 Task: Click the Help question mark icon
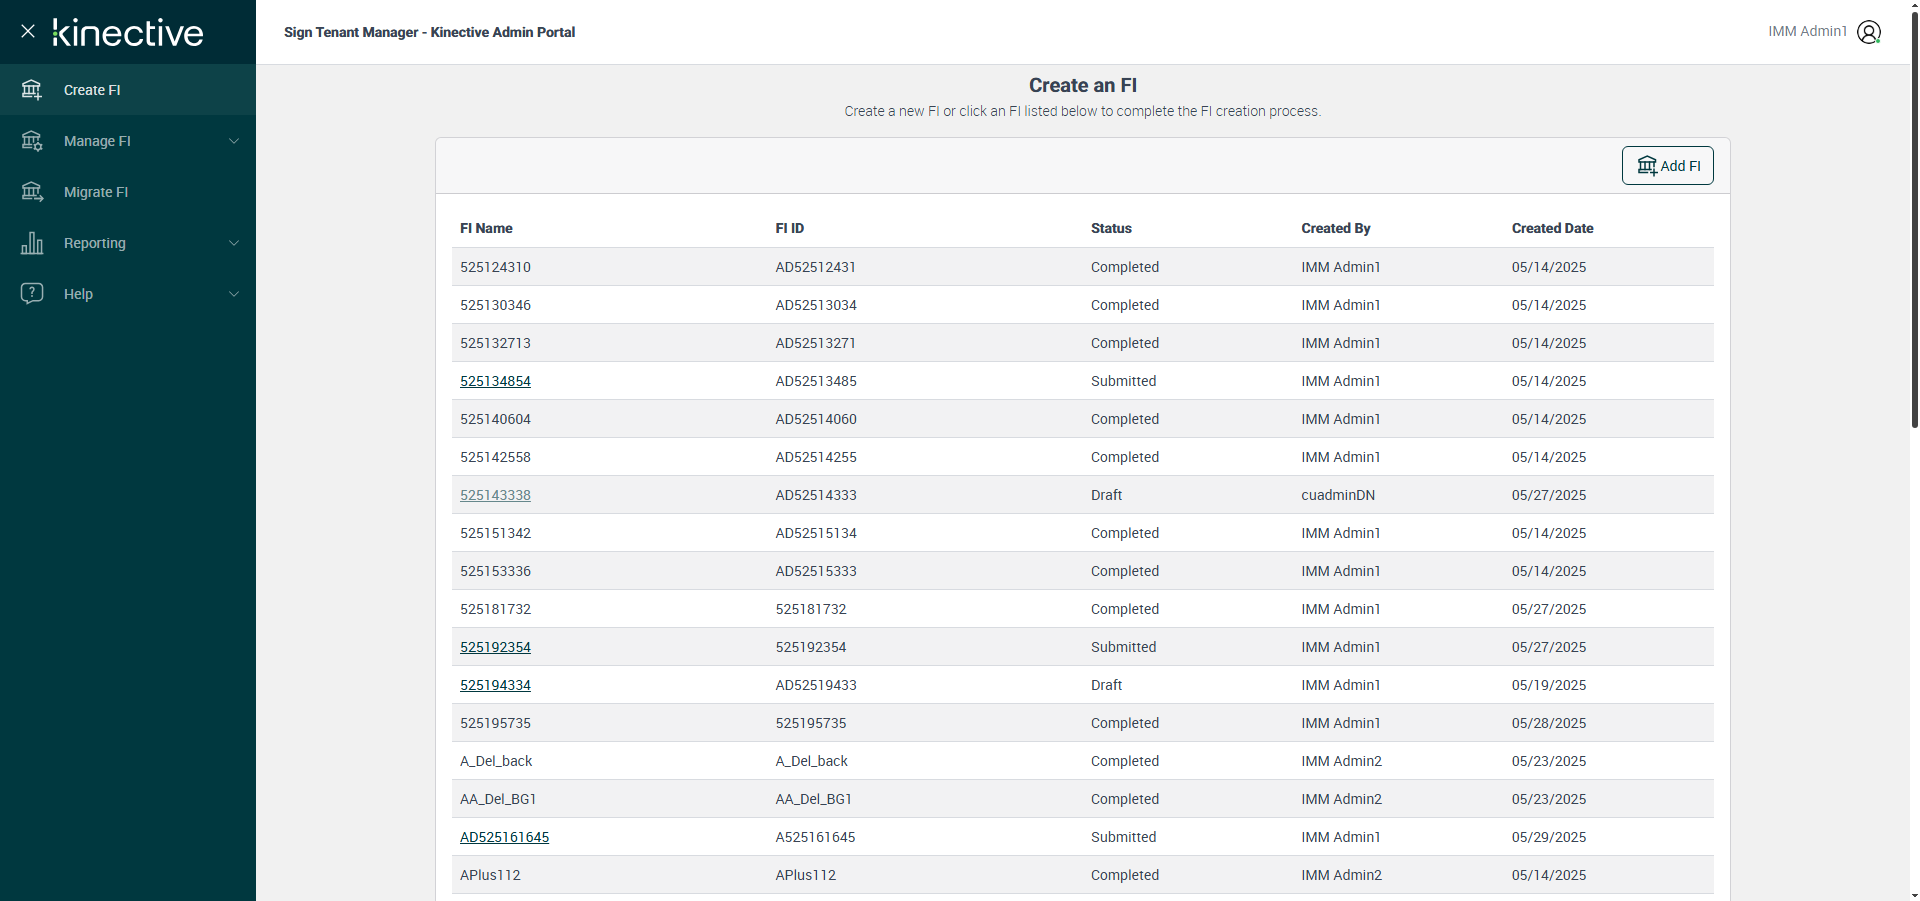[x=32, y=293]
